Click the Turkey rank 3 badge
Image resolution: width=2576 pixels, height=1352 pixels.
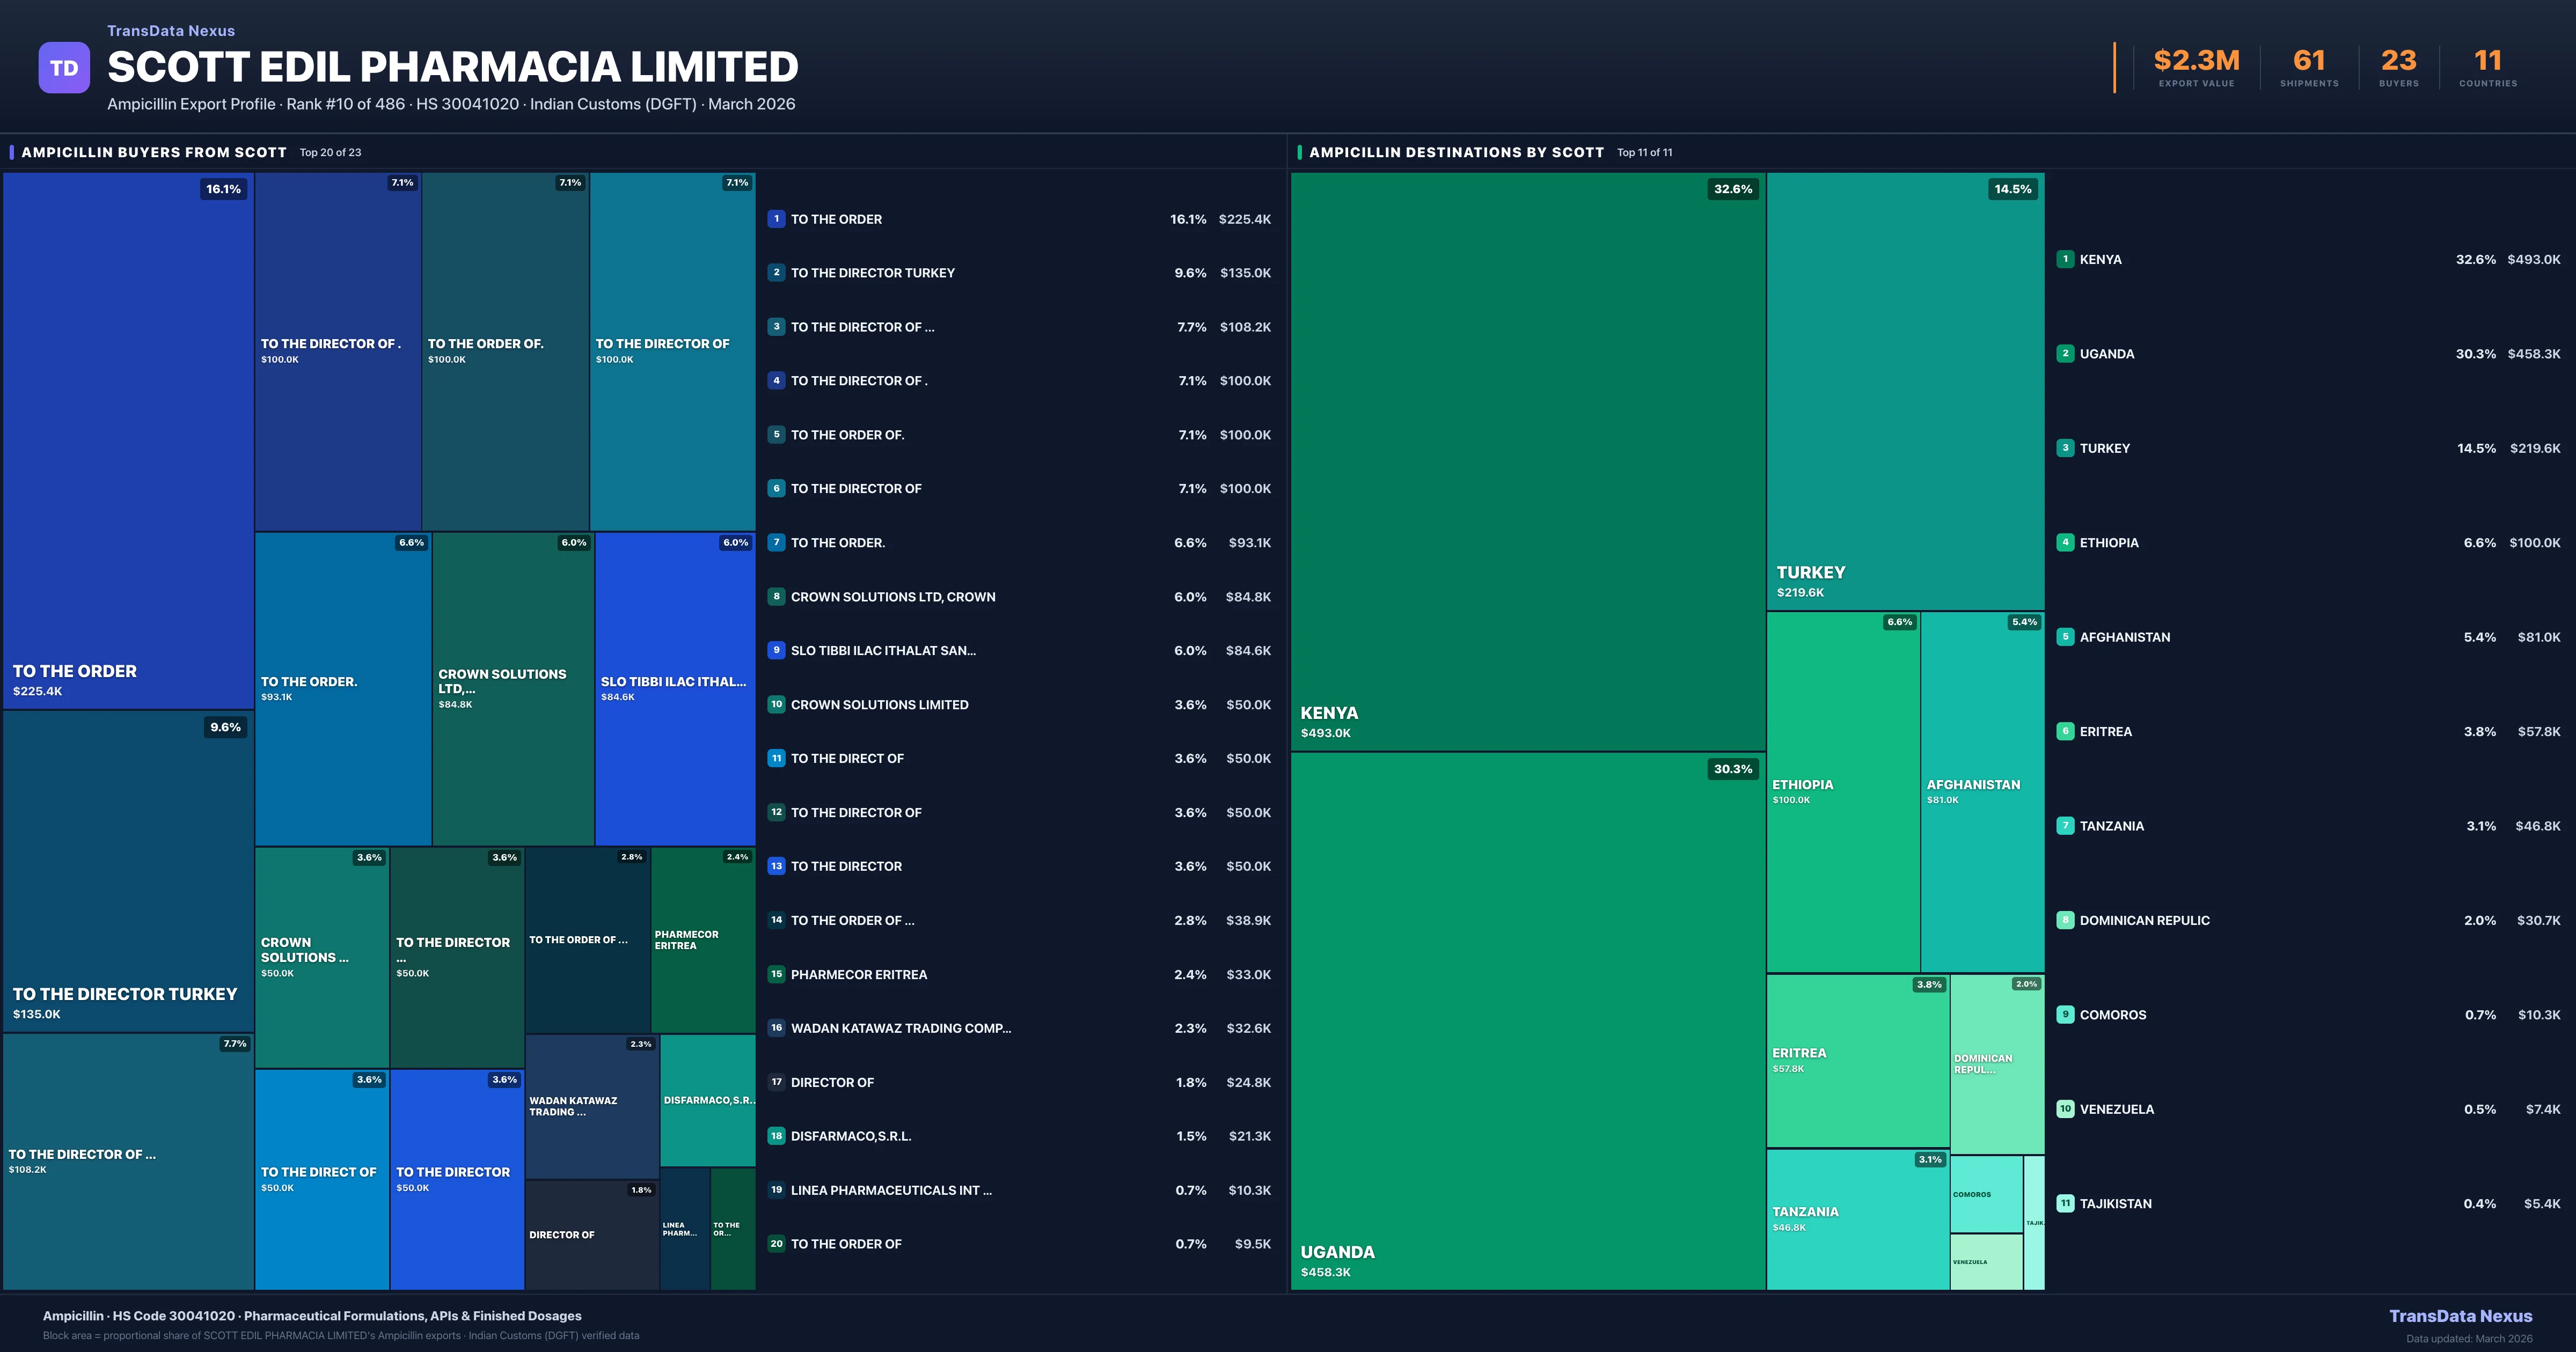tap(2065, 448)
